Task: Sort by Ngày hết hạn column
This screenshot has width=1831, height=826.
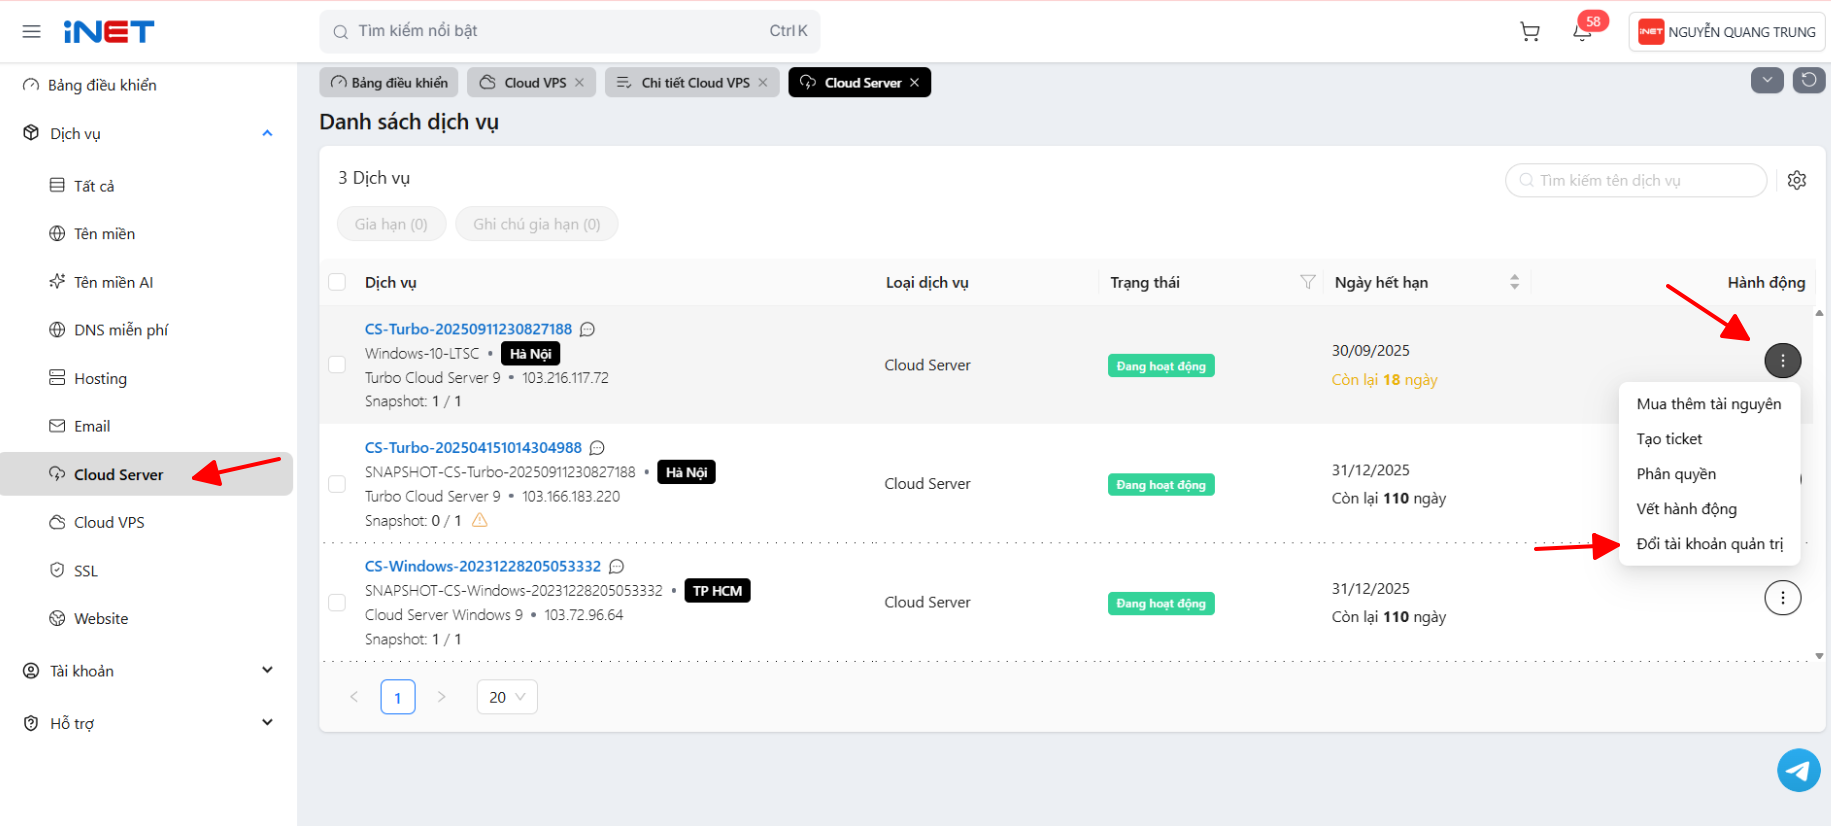Action: 1514,282
